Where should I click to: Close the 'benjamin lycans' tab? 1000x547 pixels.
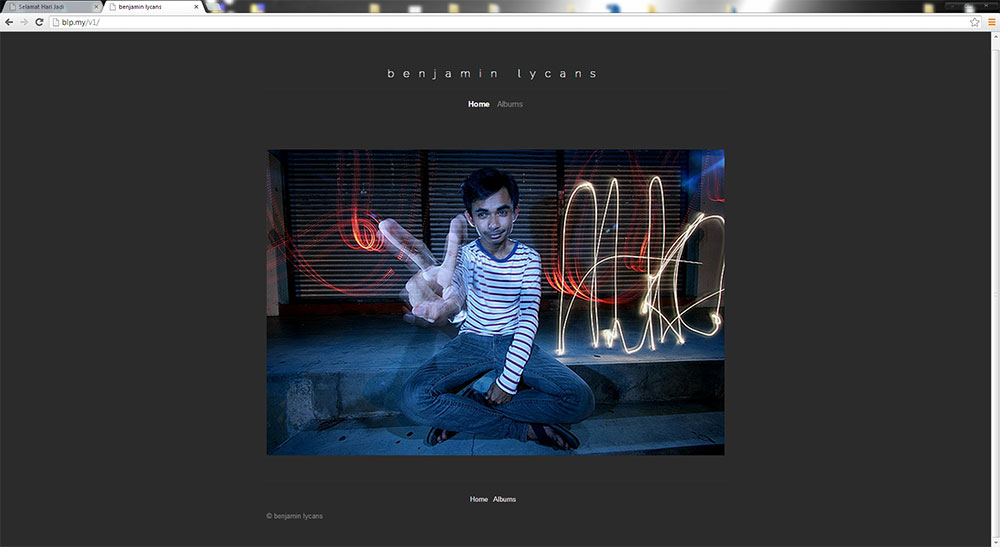tap(196, 7)
